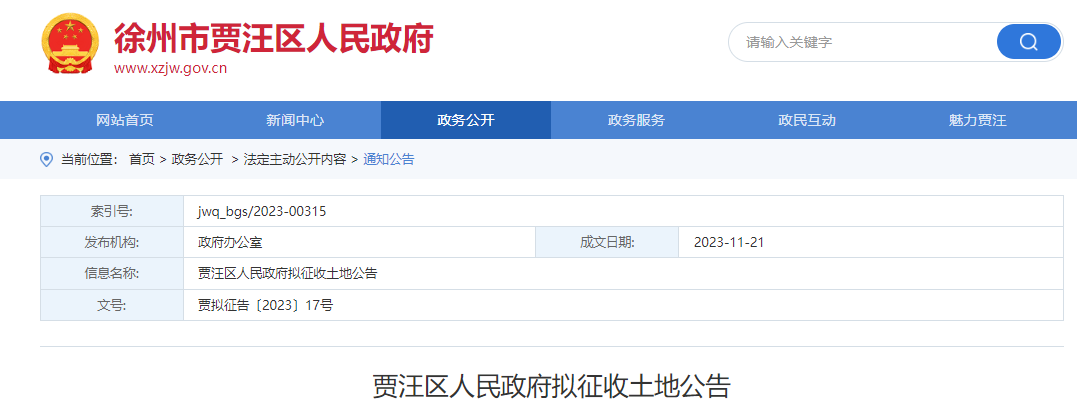
Task: Click 通知公告 breadcrumb link
Action: [389, 159]
